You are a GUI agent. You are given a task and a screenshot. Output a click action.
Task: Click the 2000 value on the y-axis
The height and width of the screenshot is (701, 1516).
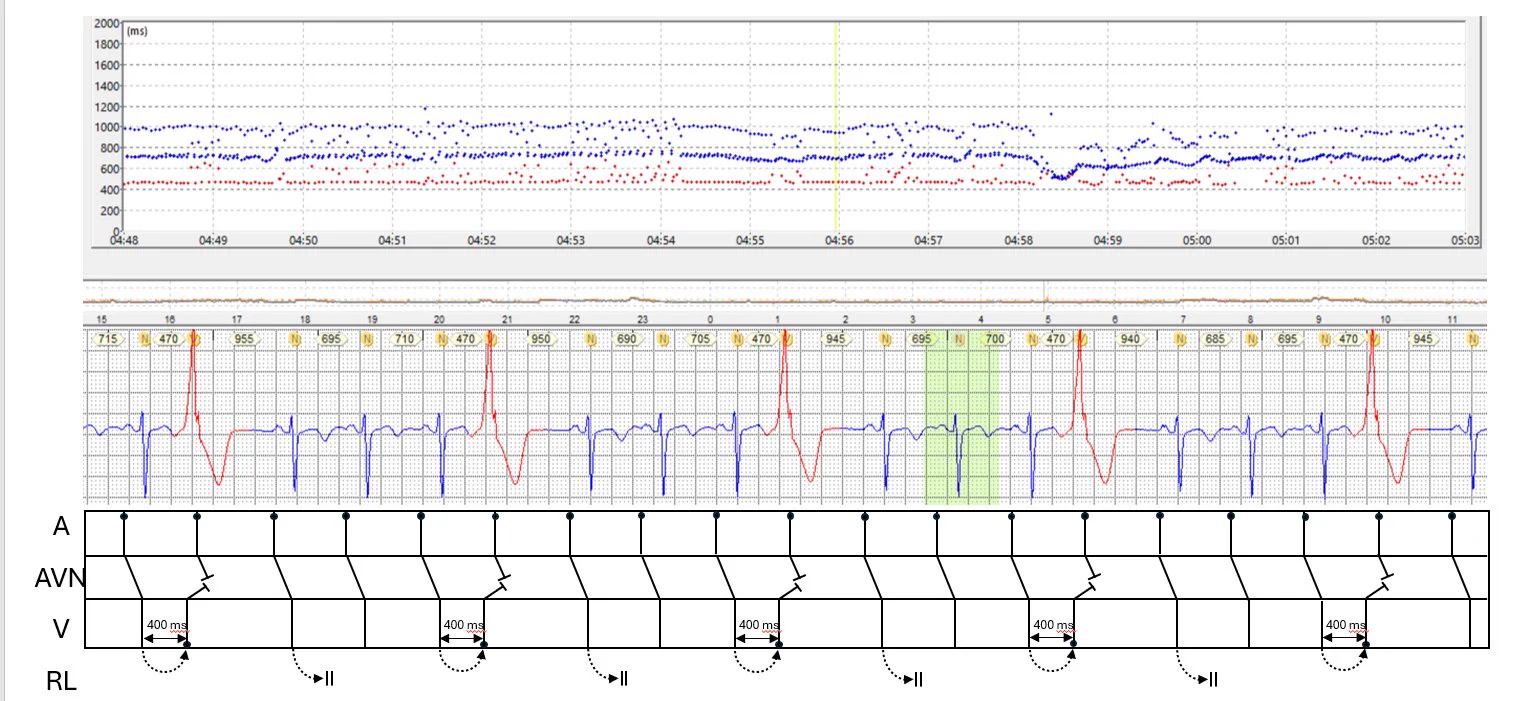[106, 23]
